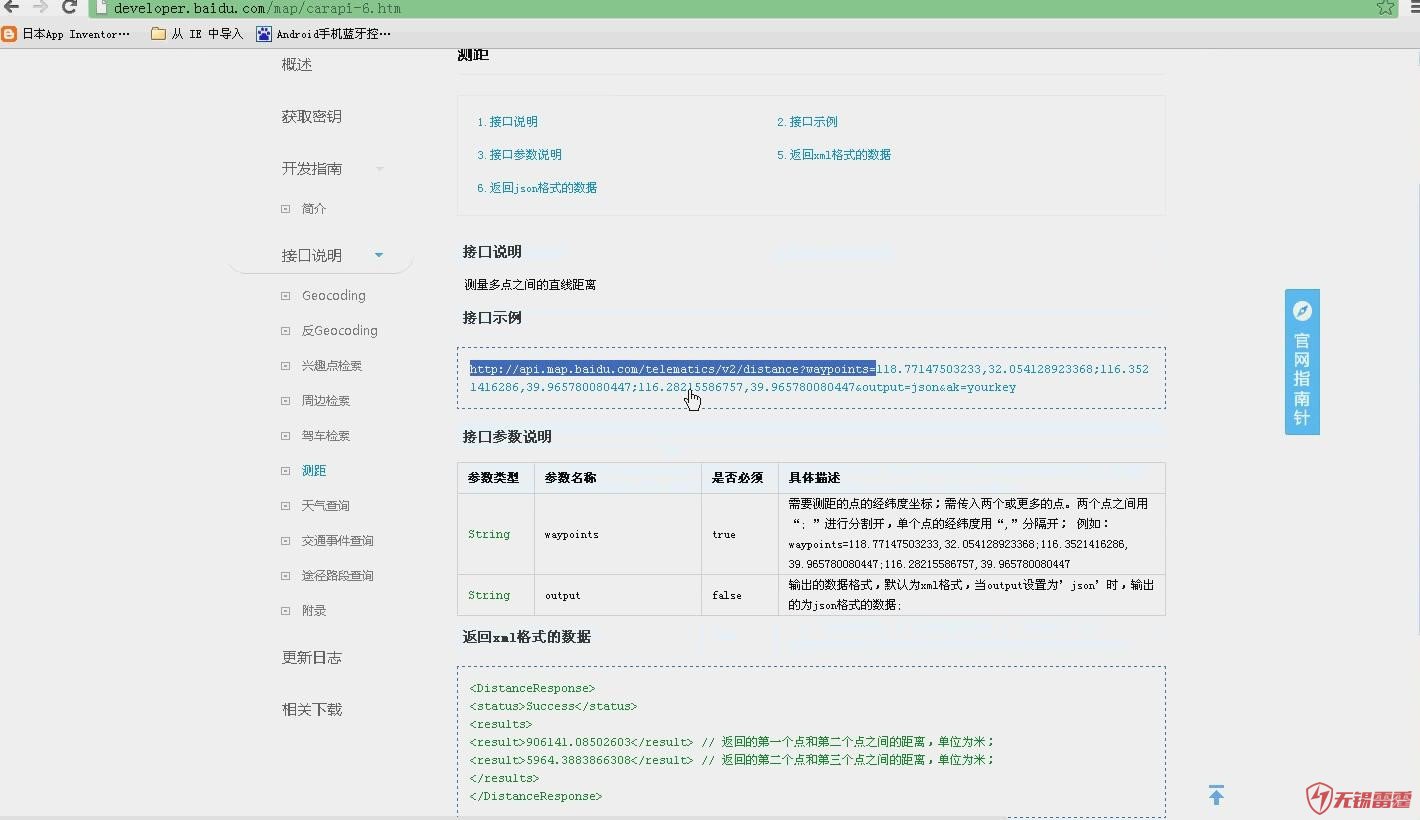
Task: Open the 从 IE 中导入 bookmarks folder
Action: coord(197,34)
